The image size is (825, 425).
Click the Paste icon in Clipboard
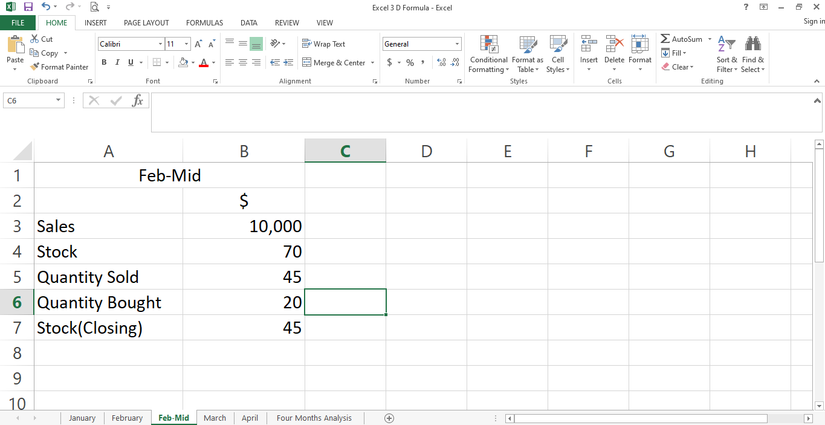click(x=15, y=45)
